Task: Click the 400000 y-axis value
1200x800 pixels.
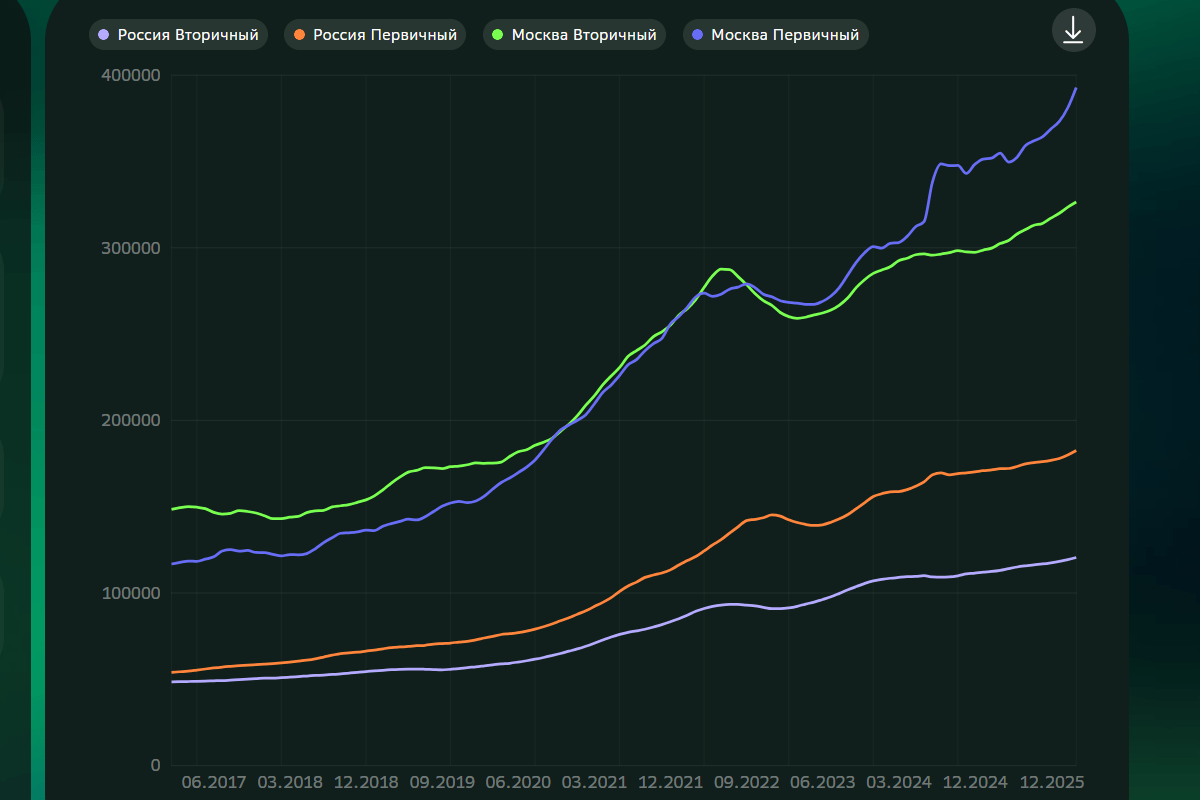Action: [131, 76]
